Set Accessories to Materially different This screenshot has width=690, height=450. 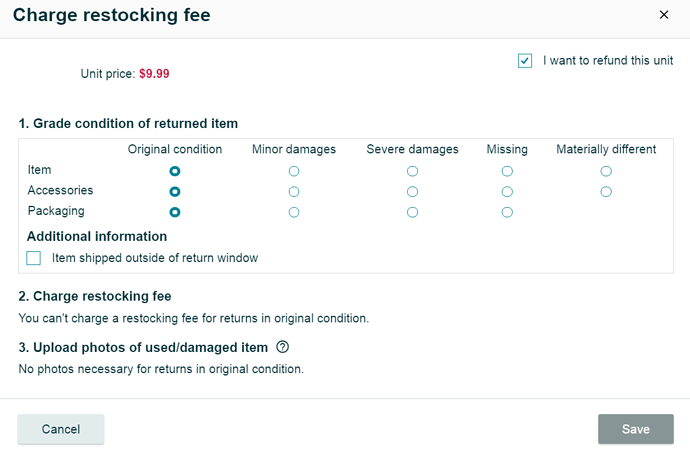606,191
